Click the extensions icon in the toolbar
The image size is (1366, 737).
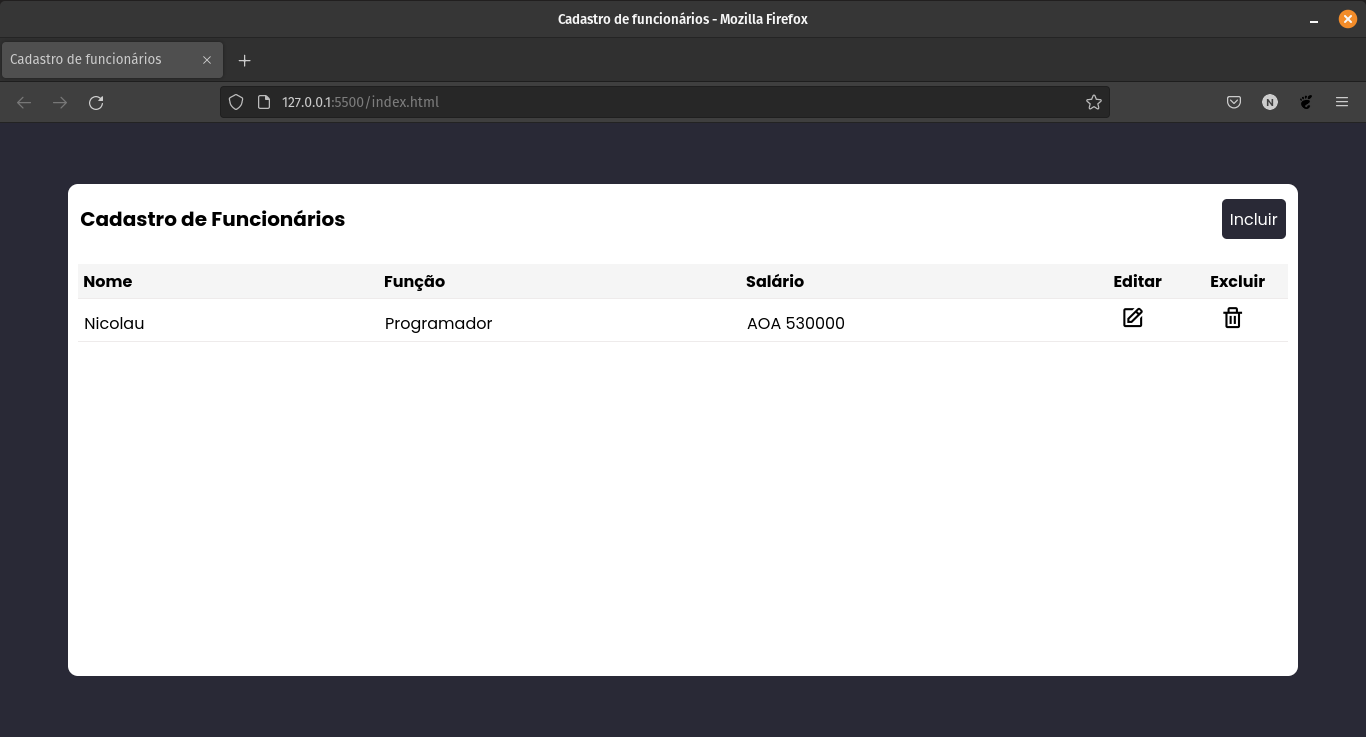[1306, 102]
